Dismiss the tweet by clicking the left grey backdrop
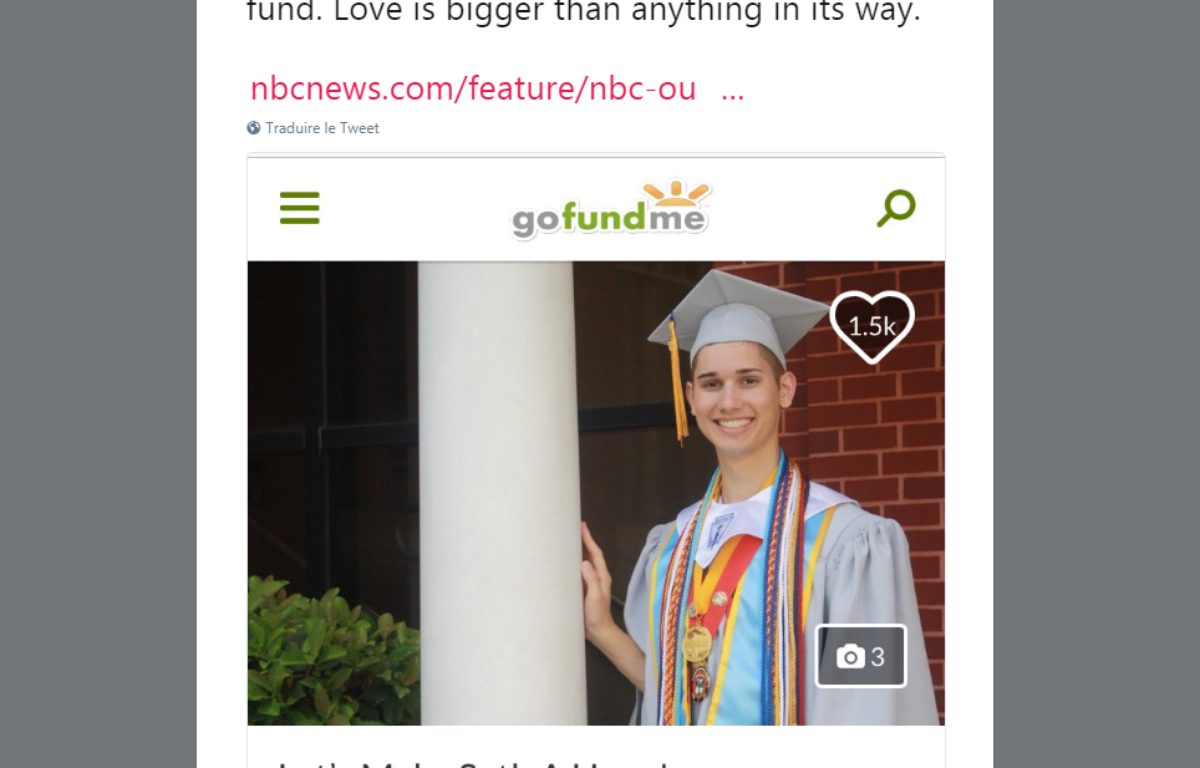This screenshot has width=1200, height=768. coord(98,384)
